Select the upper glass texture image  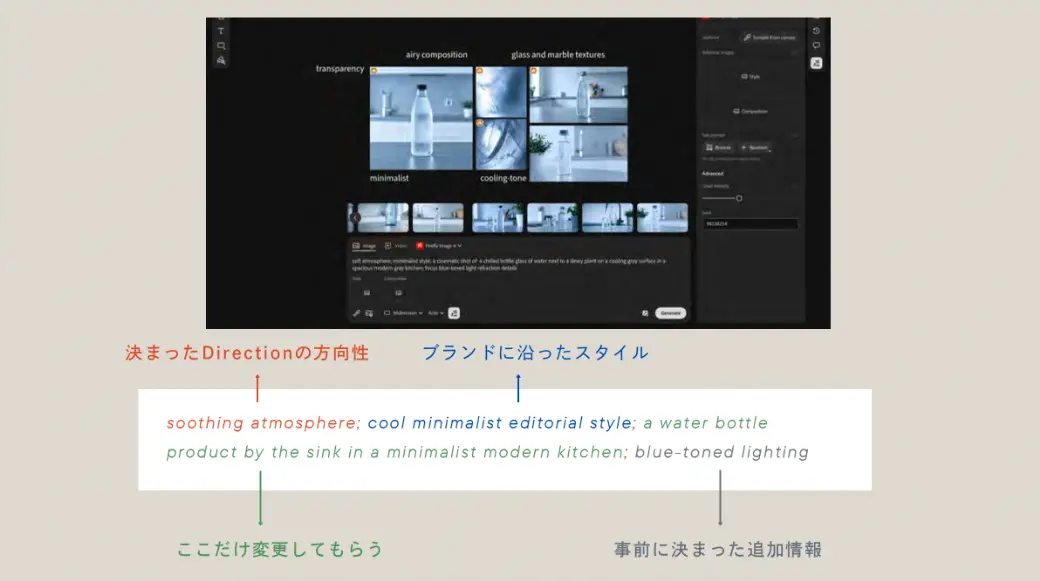pyautogui.click(x=501, y=92)
